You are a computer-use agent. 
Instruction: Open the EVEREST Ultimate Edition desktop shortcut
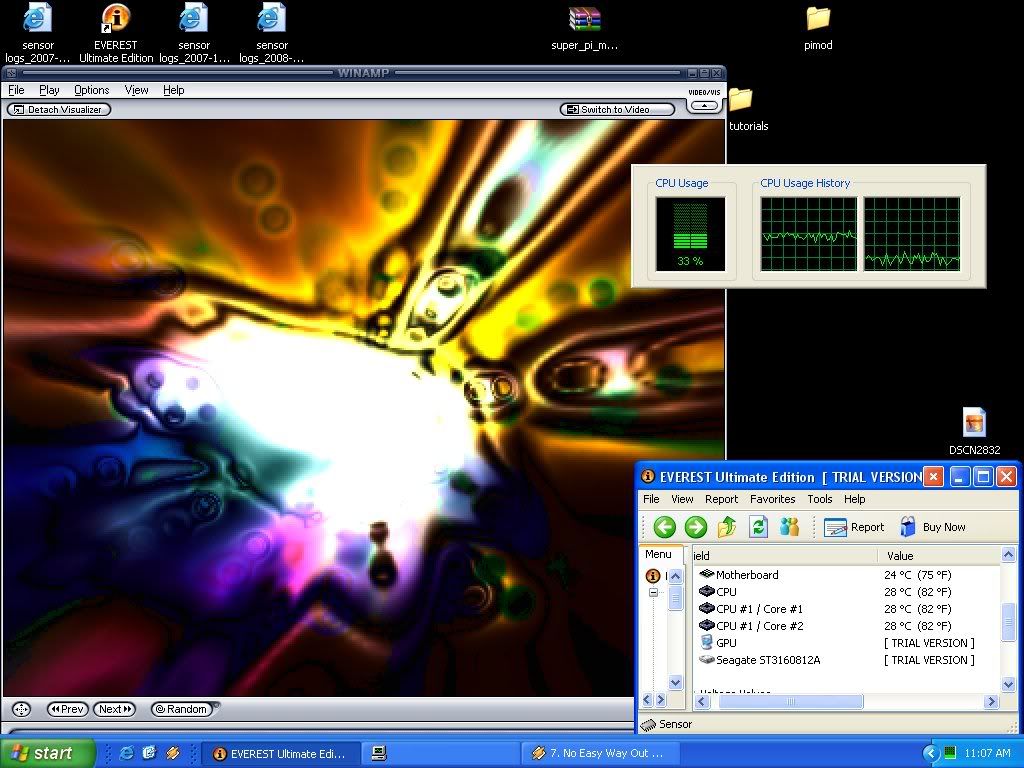(116, 33)
